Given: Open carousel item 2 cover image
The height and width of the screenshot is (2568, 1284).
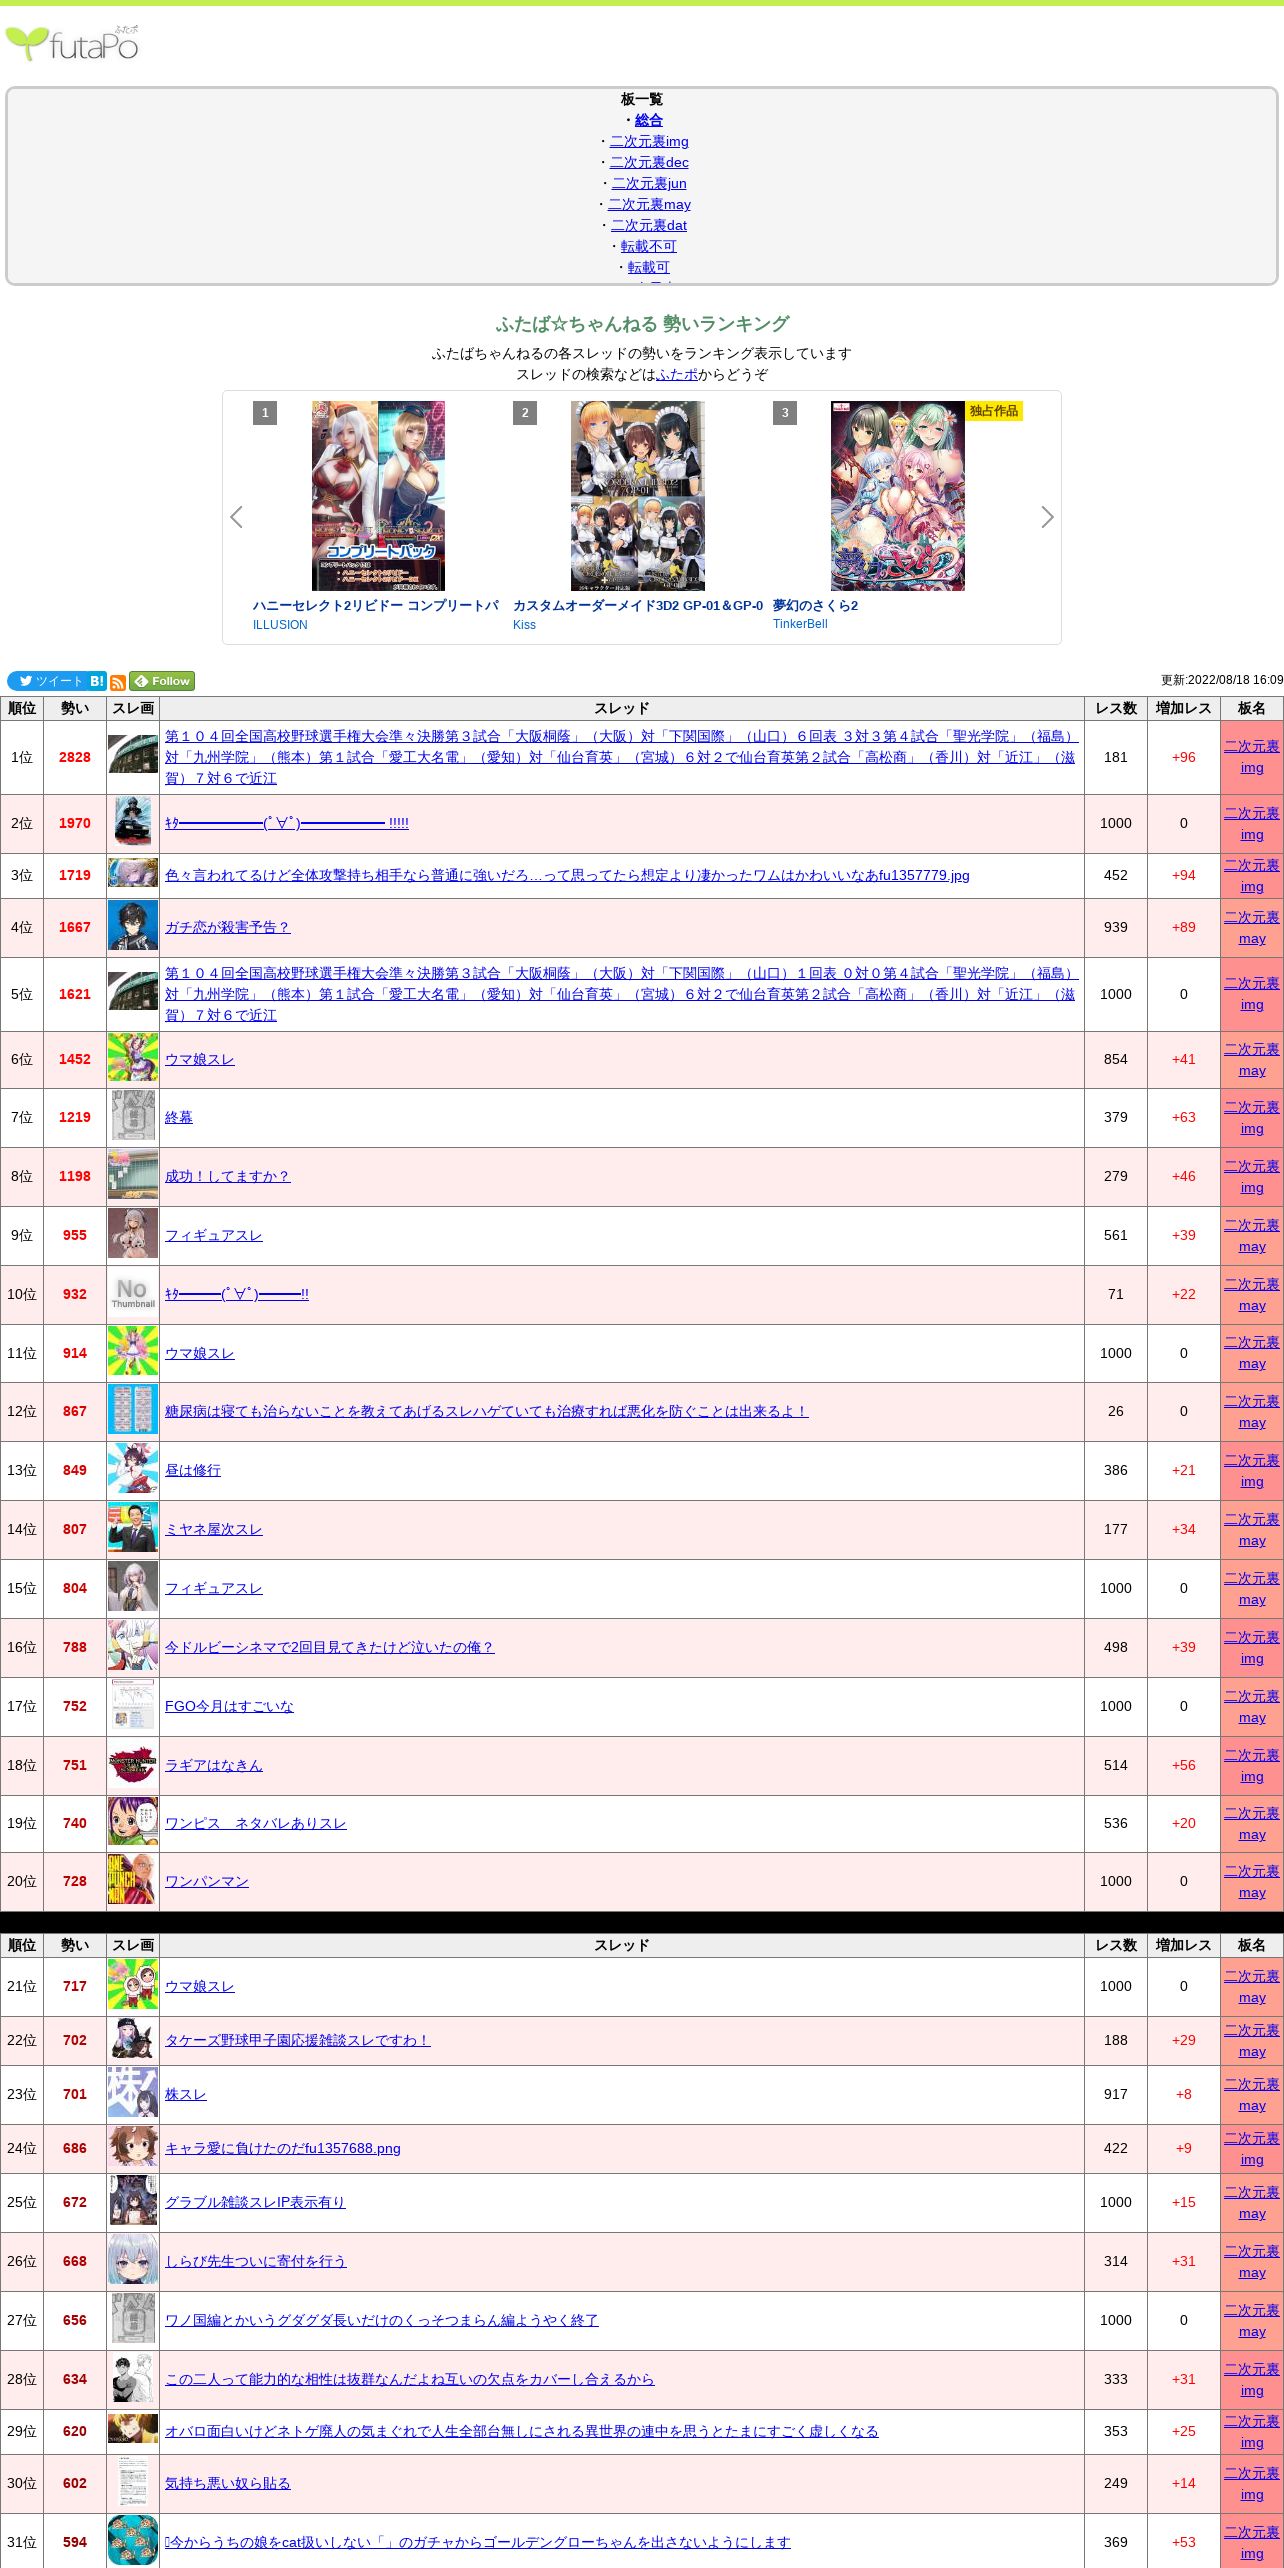Looking at the screenshot, I should 638,496.
